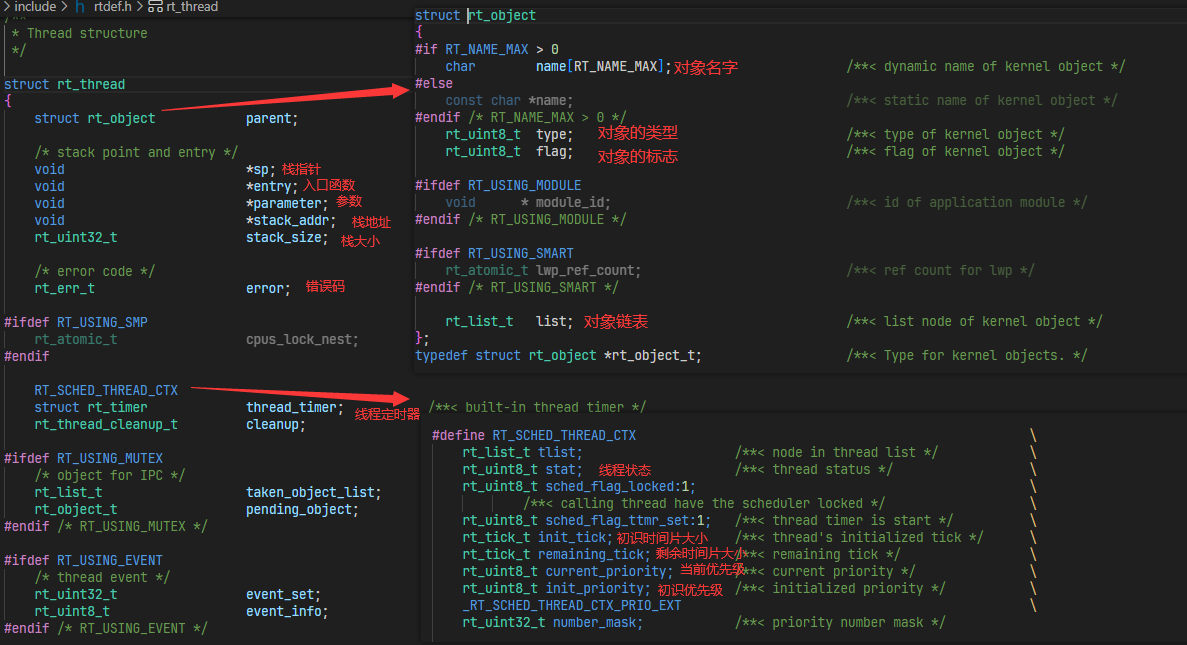This screenshot has width=1187, height=645.
Task: Click the 'thread_timer;' member
Action: point(294,407)
